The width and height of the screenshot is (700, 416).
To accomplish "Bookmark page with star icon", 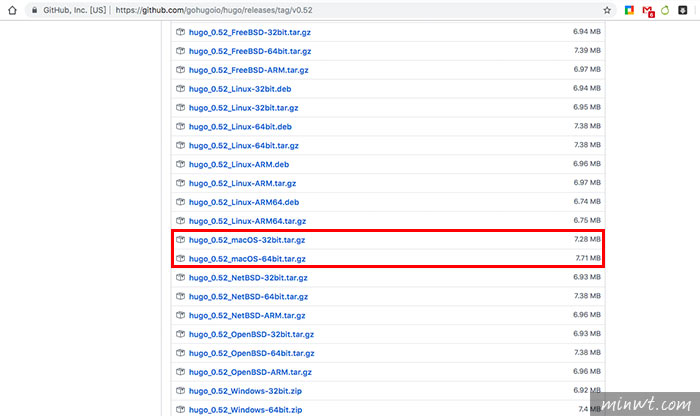I will (x=607, y=10).
